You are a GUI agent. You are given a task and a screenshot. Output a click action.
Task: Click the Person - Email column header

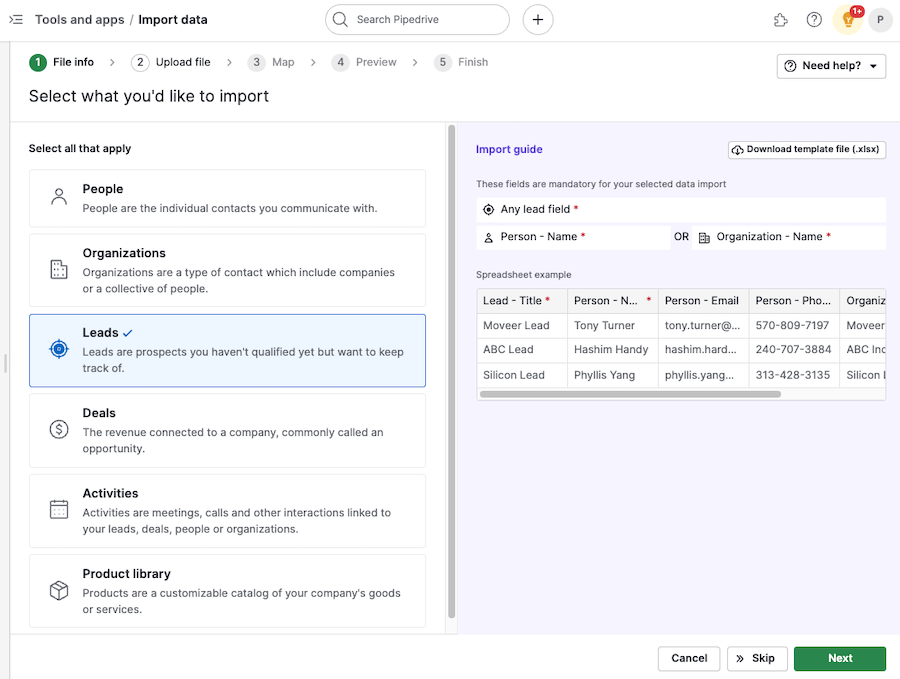pyautogui.click(x=703, y=301)
